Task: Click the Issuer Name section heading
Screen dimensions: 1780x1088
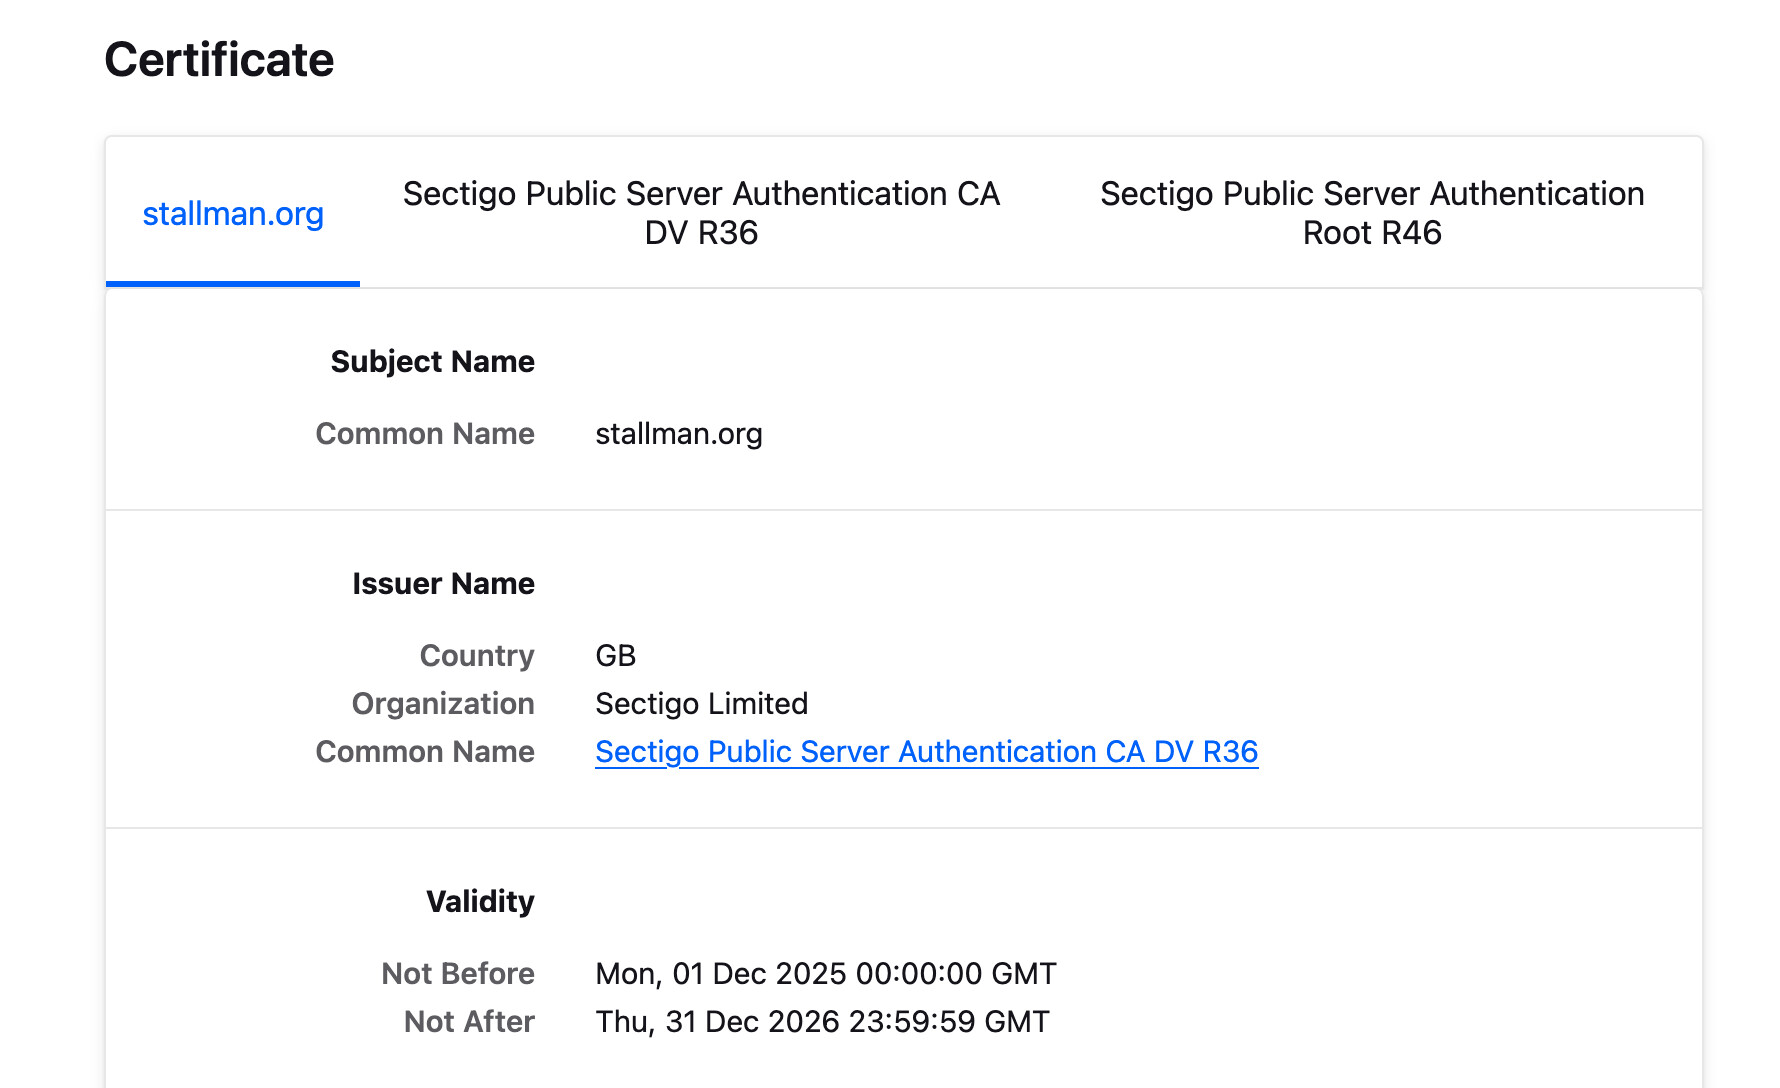Action: click(443, 583)
